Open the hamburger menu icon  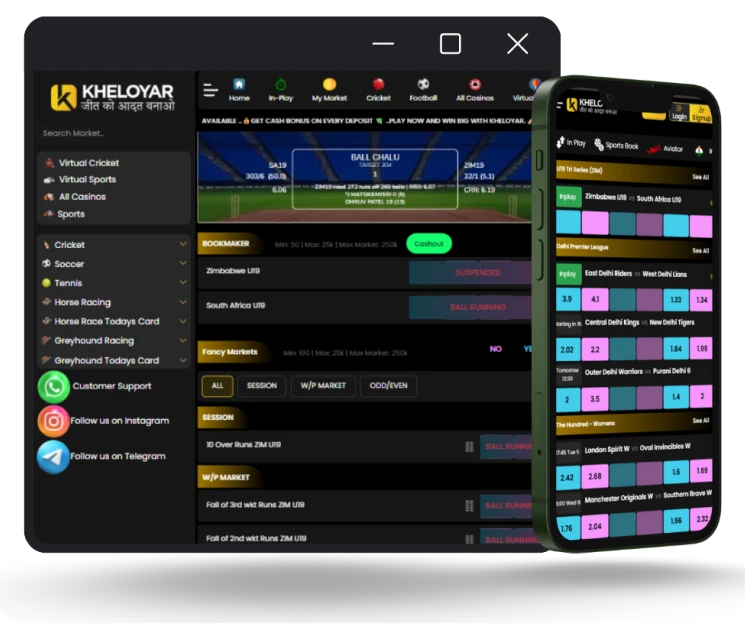click(x=210, y=91)
